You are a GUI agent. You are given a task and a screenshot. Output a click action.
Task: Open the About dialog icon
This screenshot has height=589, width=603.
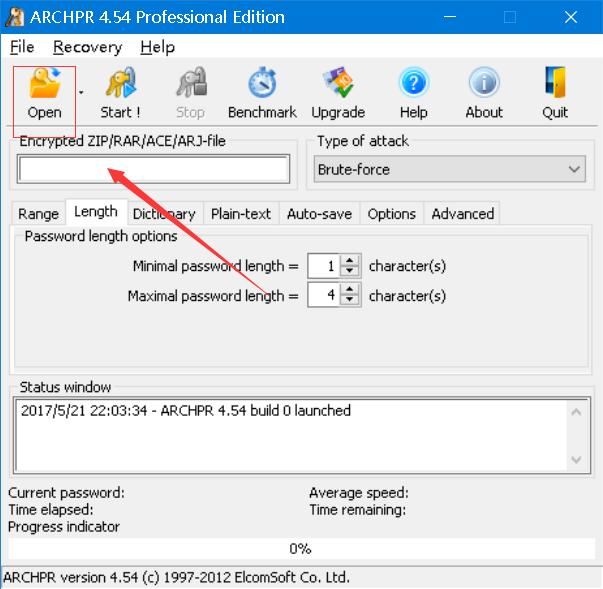(484, 93)
